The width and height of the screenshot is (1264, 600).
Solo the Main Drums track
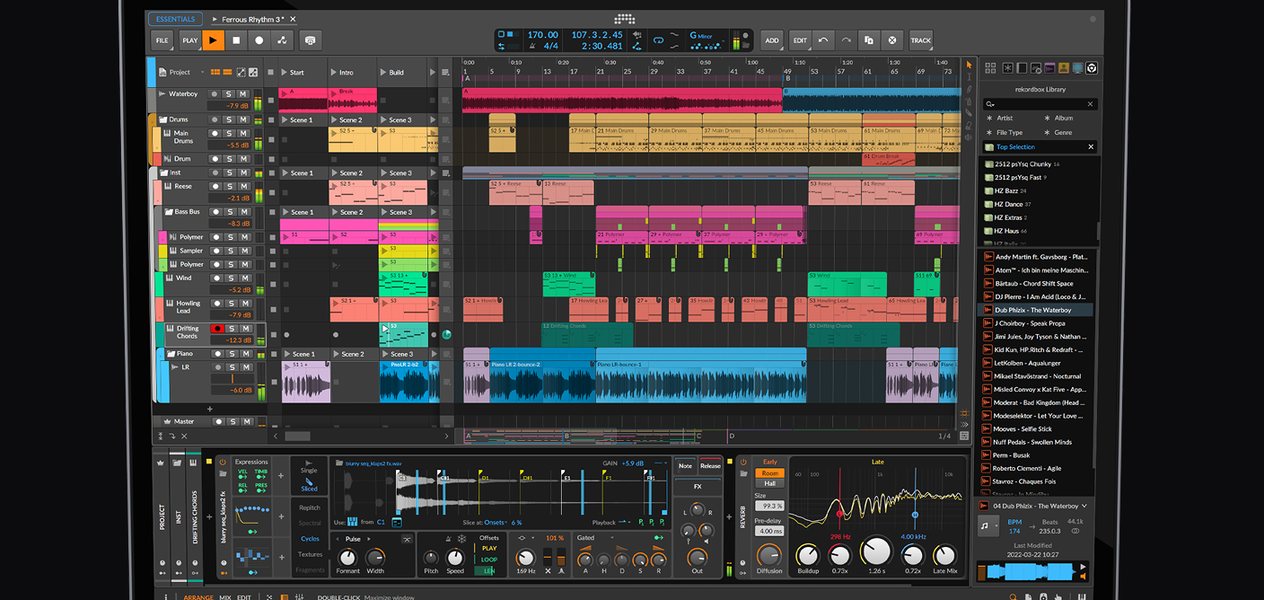point(229,133)
